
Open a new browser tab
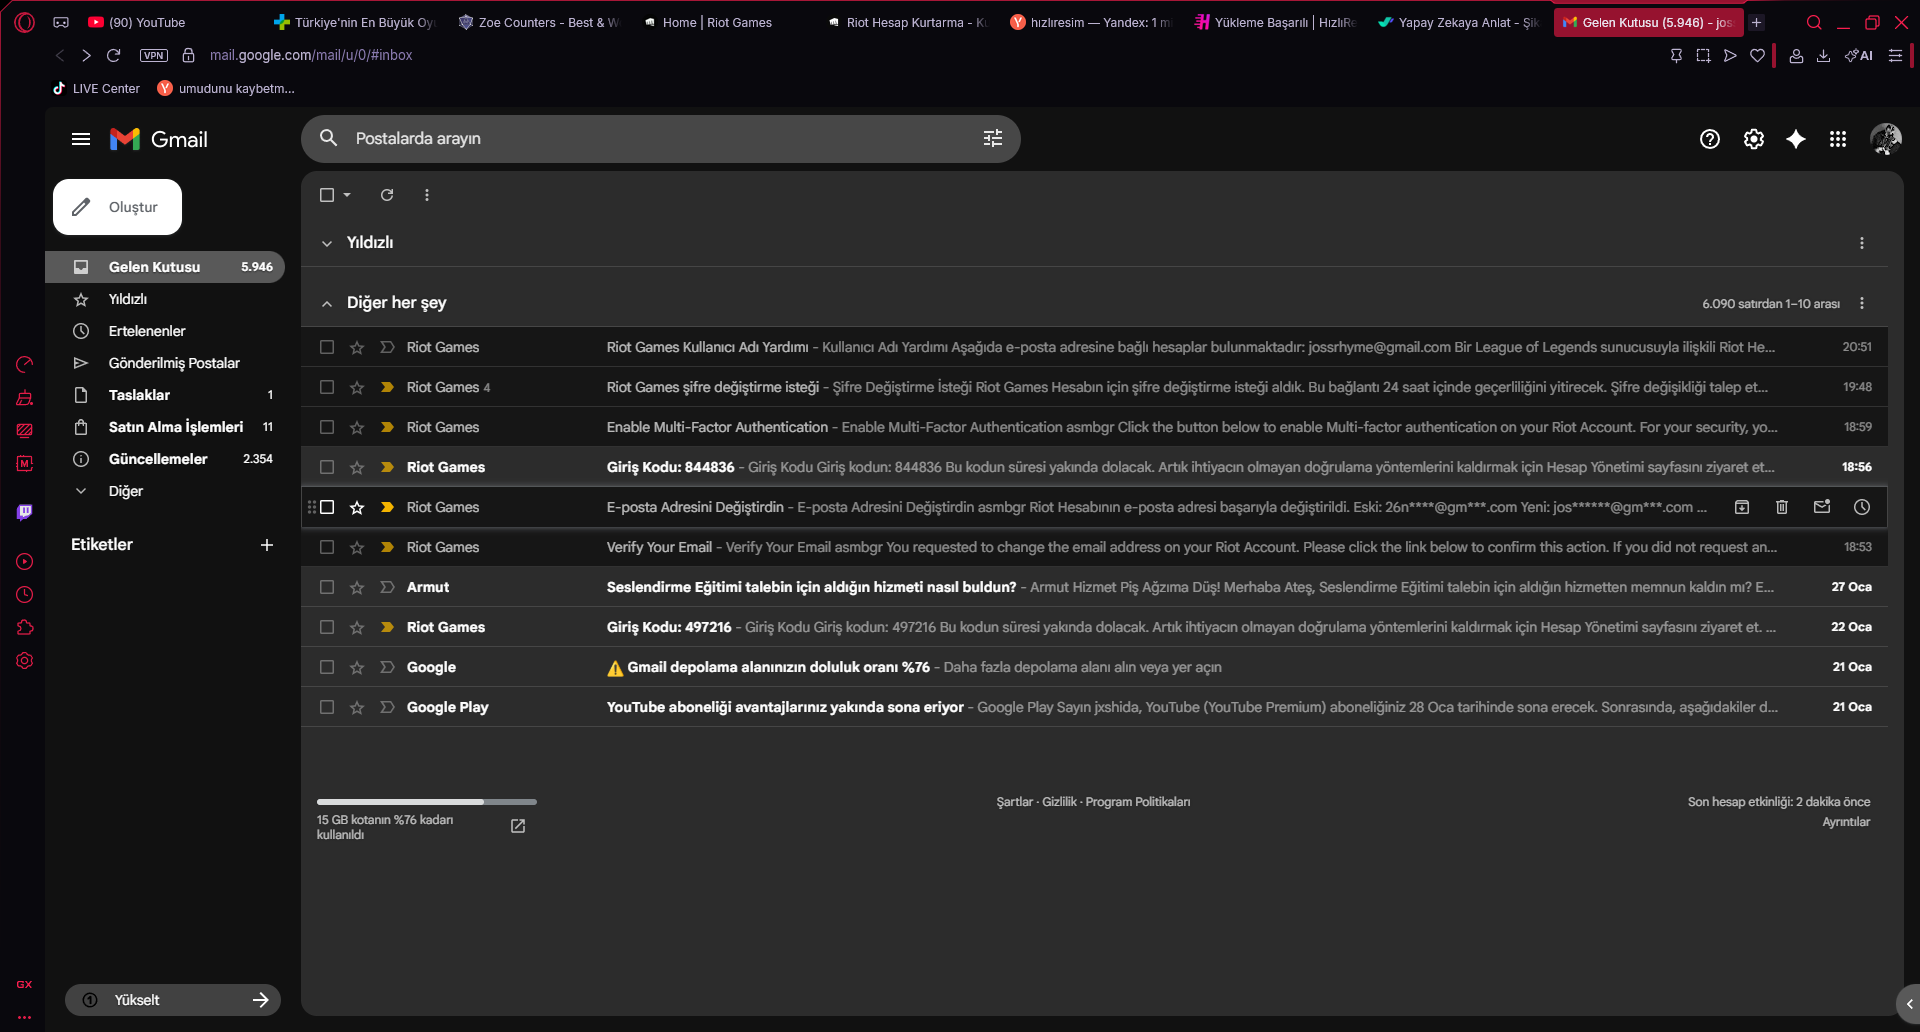point(1757,22)
